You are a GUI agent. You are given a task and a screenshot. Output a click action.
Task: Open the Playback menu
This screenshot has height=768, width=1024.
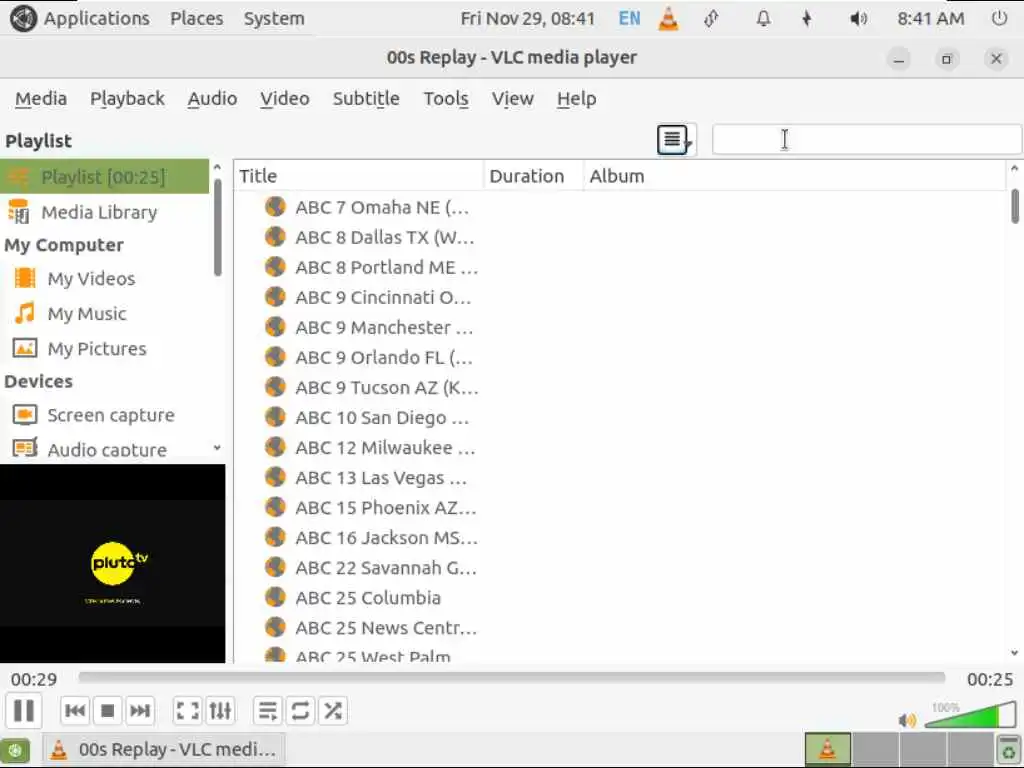[127, 99]
